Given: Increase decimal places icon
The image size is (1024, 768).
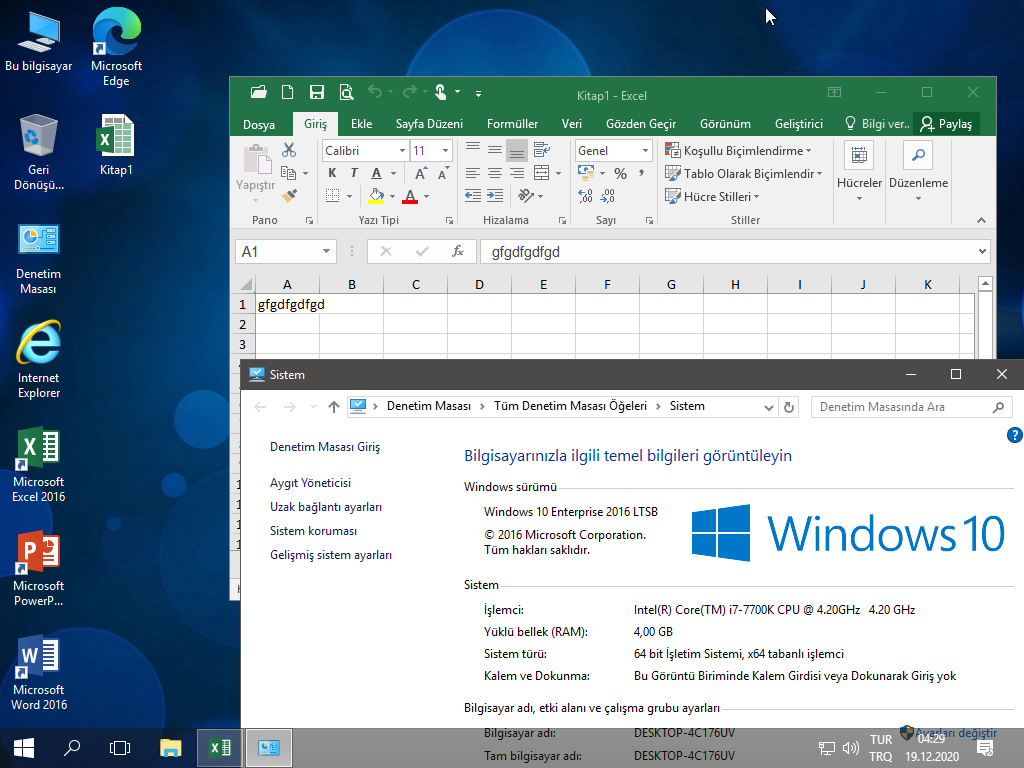Looking at the screenshot, I should [585, 195].
